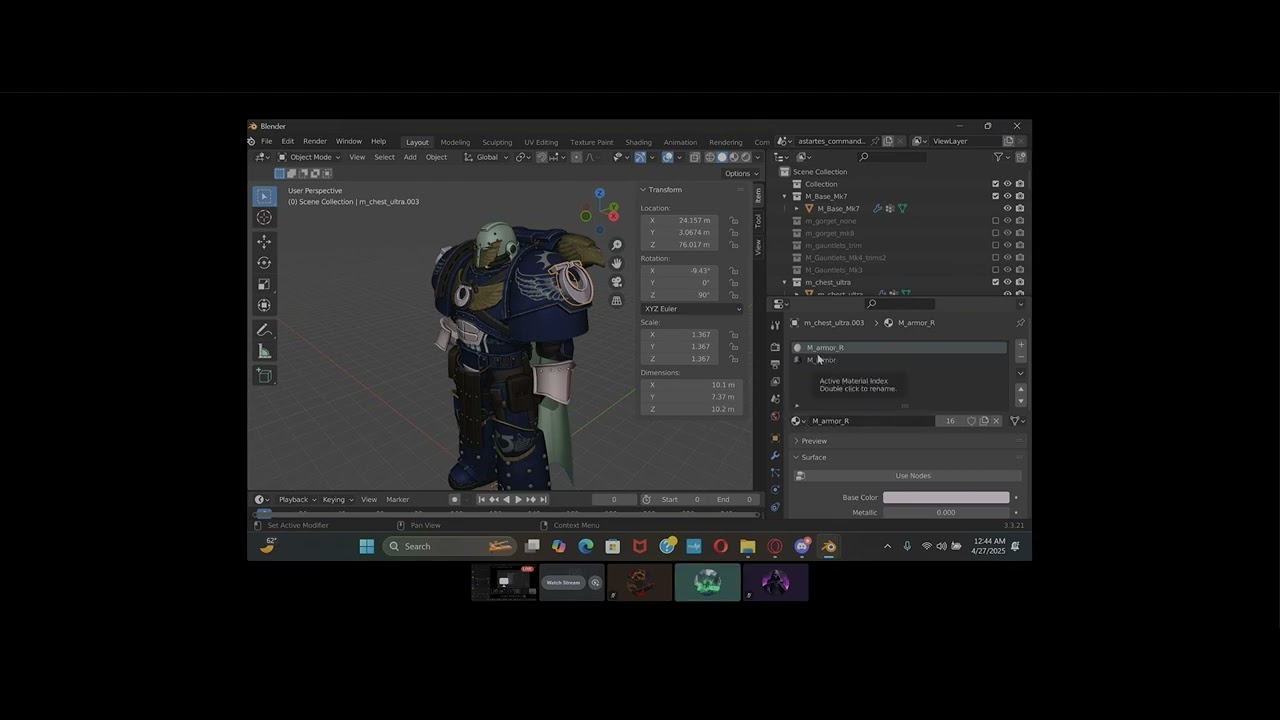Jump to end frame playback button

coord(543,499)
